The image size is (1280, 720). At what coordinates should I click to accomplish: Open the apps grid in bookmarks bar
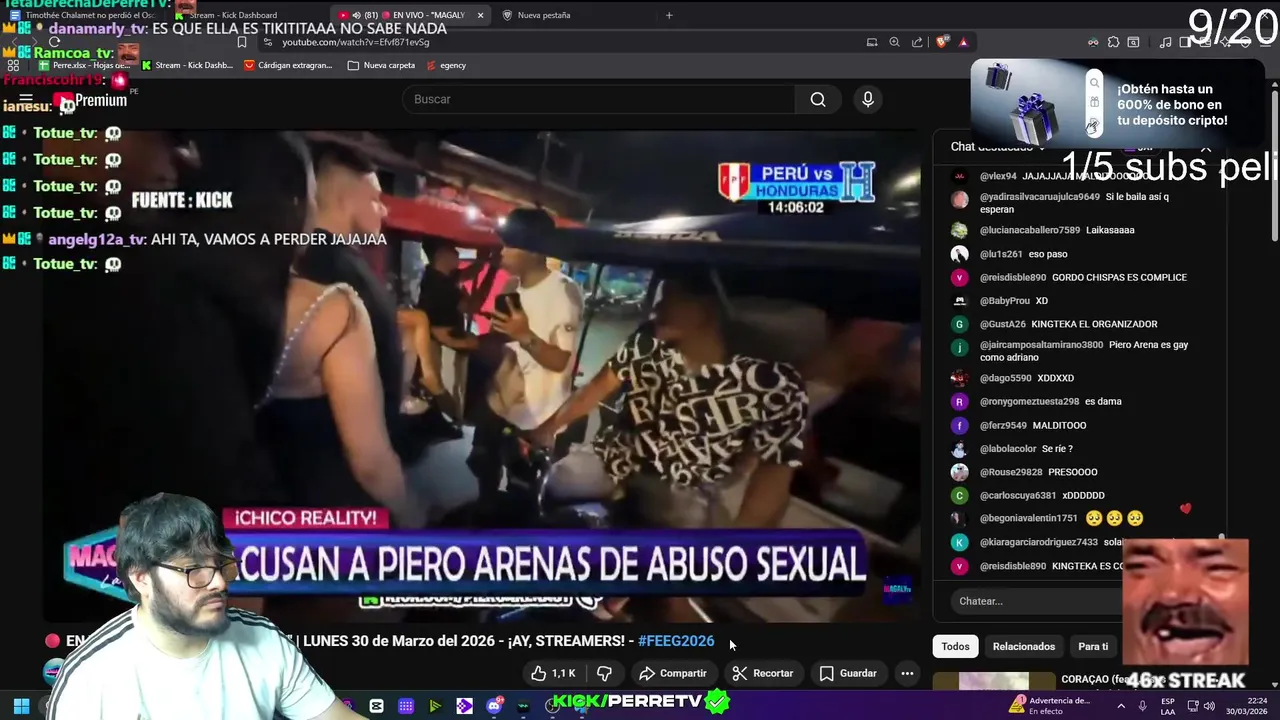click(x=13, y=65)
